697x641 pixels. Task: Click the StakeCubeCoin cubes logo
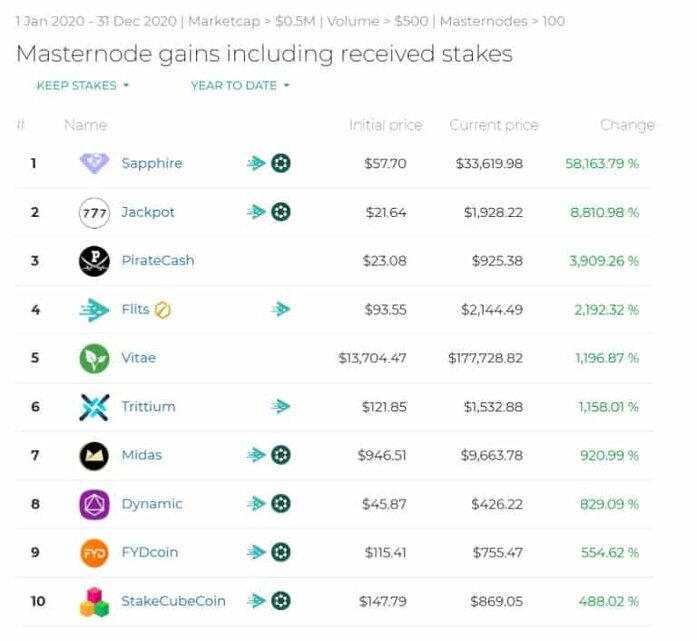(94, 602)
